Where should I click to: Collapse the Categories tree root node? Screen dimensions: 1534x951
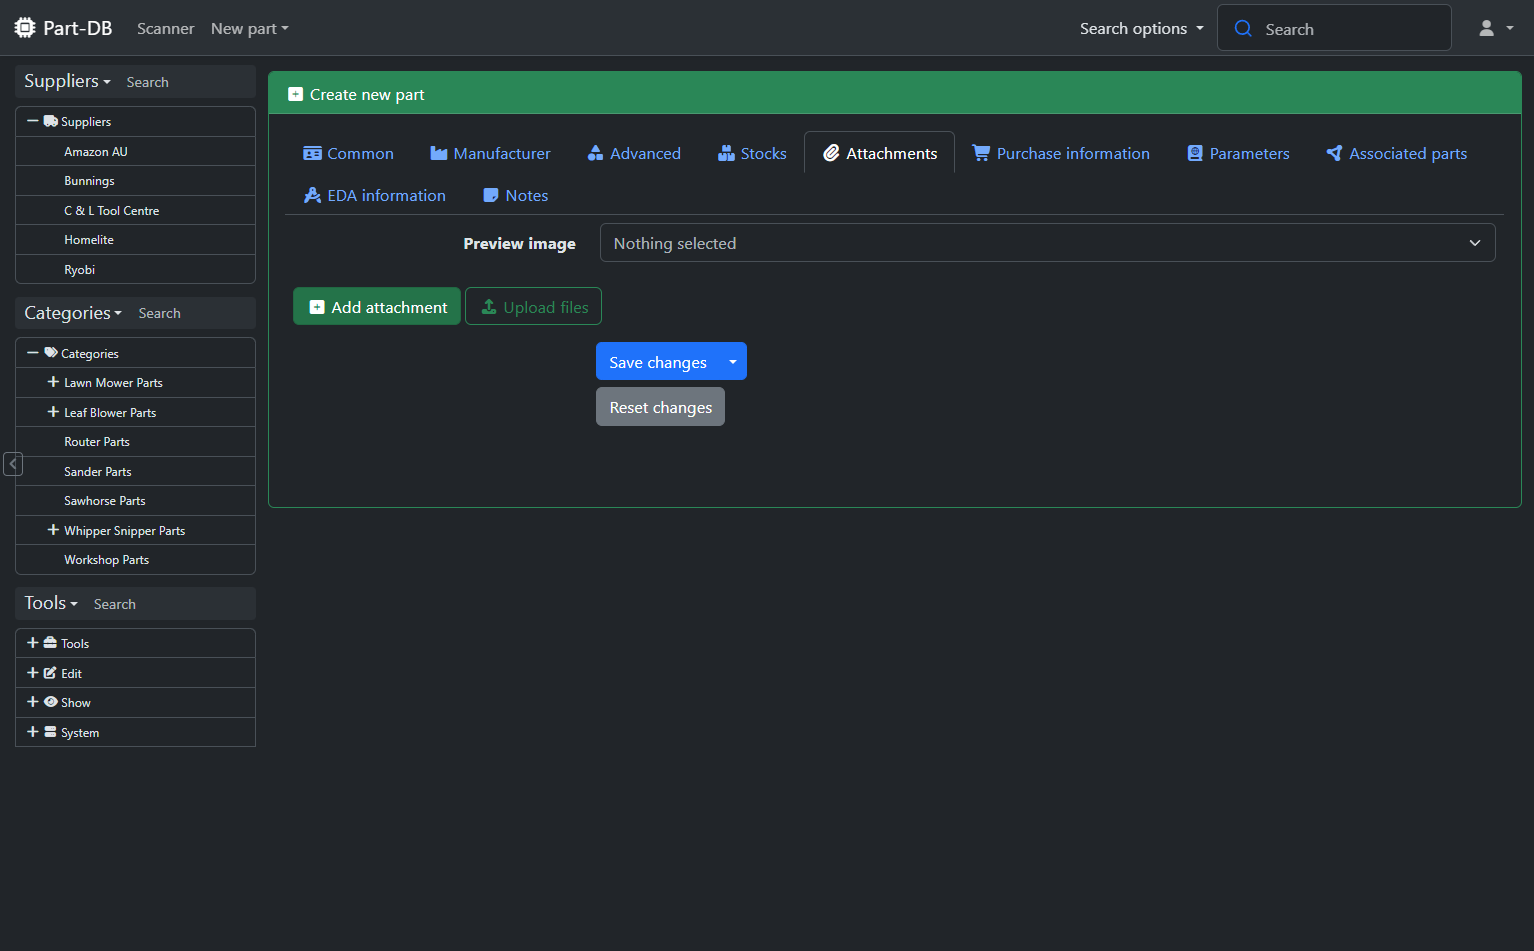(x=33, y=353)
